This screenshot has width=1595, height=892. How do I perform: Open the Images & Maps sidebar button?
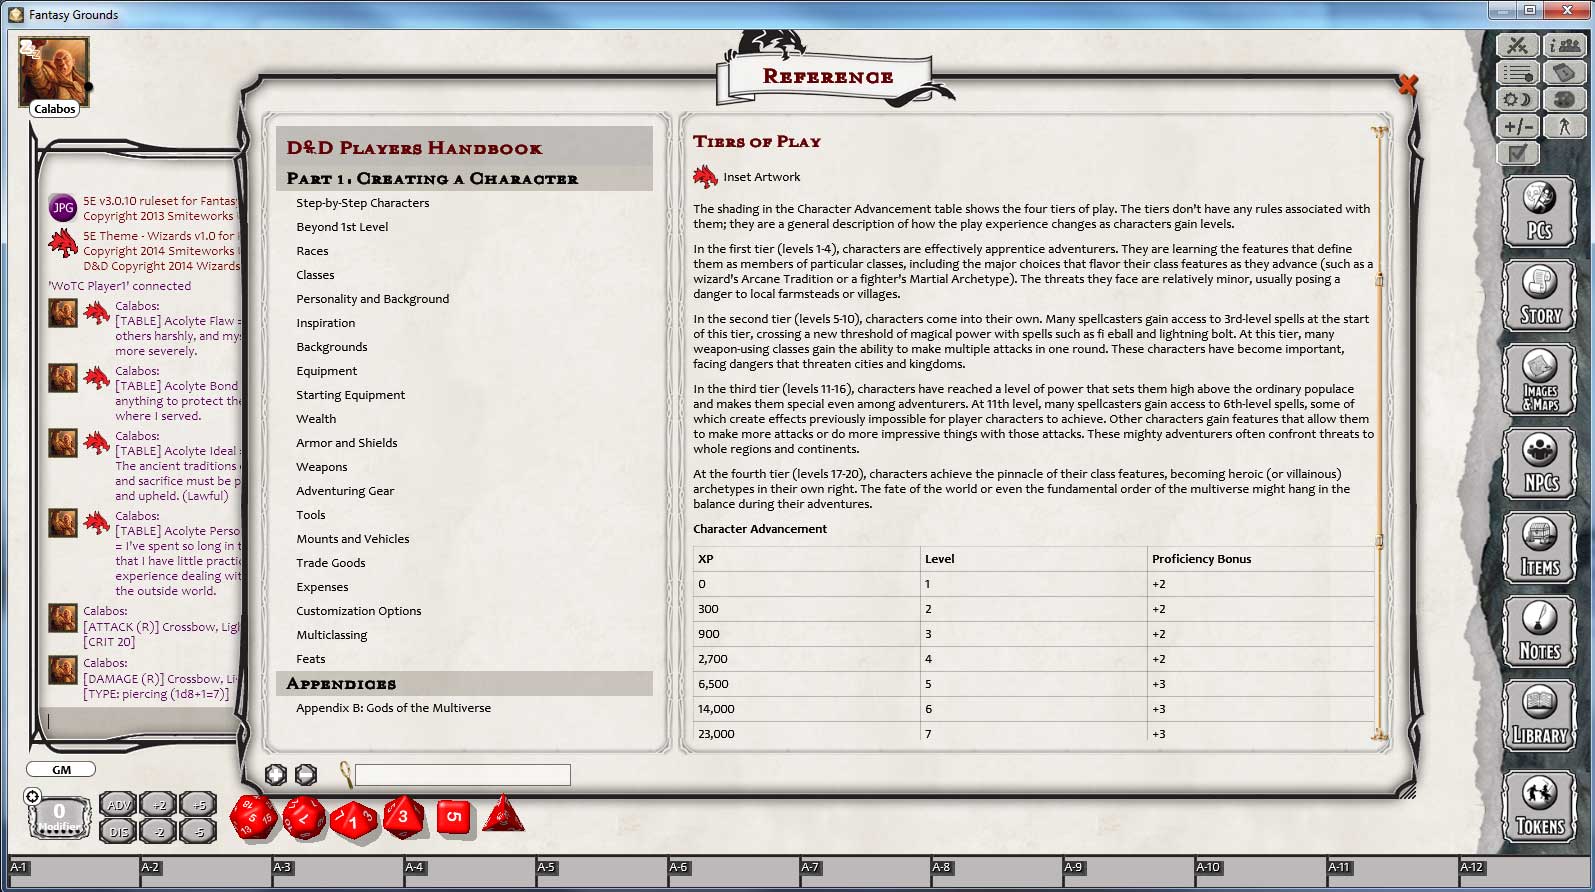click(1539, 381)
